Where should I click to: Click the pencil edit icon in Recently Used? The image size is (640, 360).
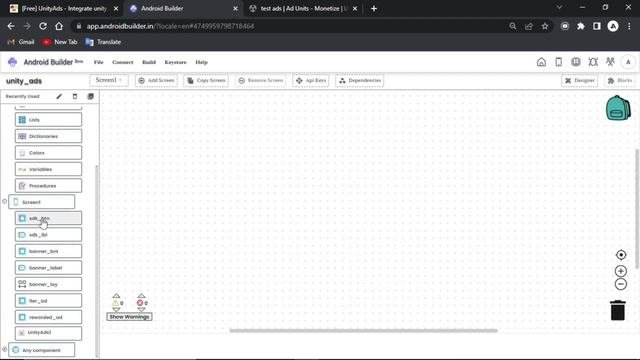coord(59,96)
